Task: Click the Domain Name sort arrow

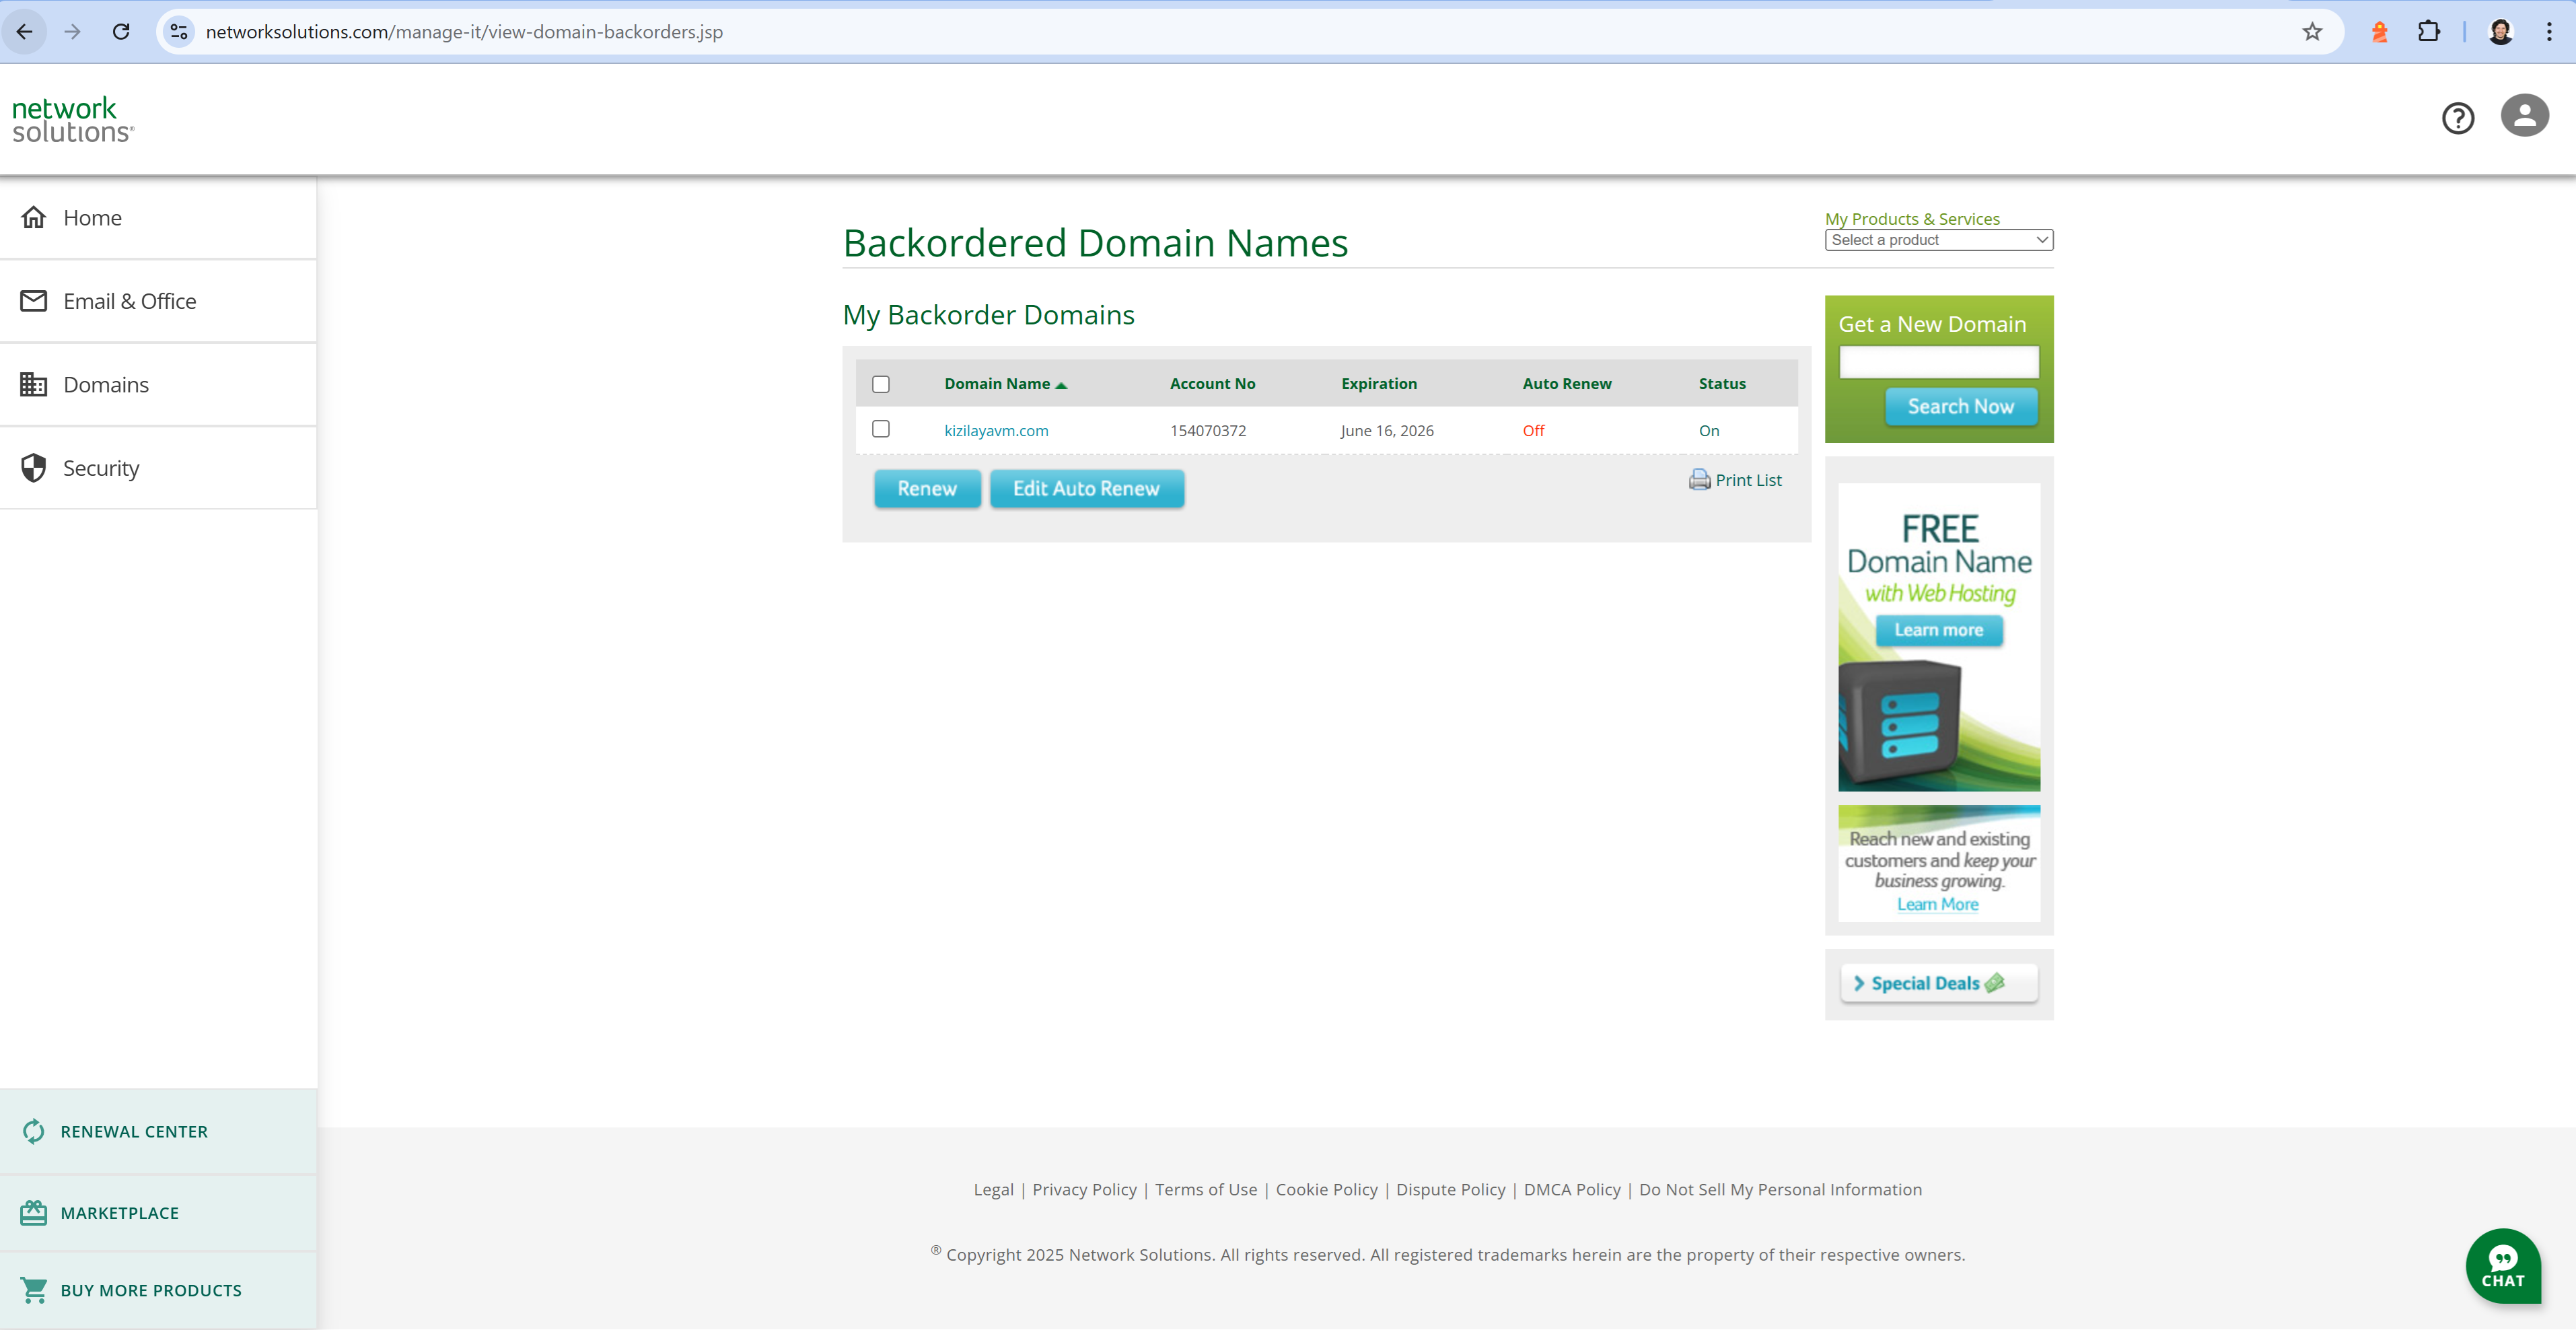Action: pos(1062,383)
